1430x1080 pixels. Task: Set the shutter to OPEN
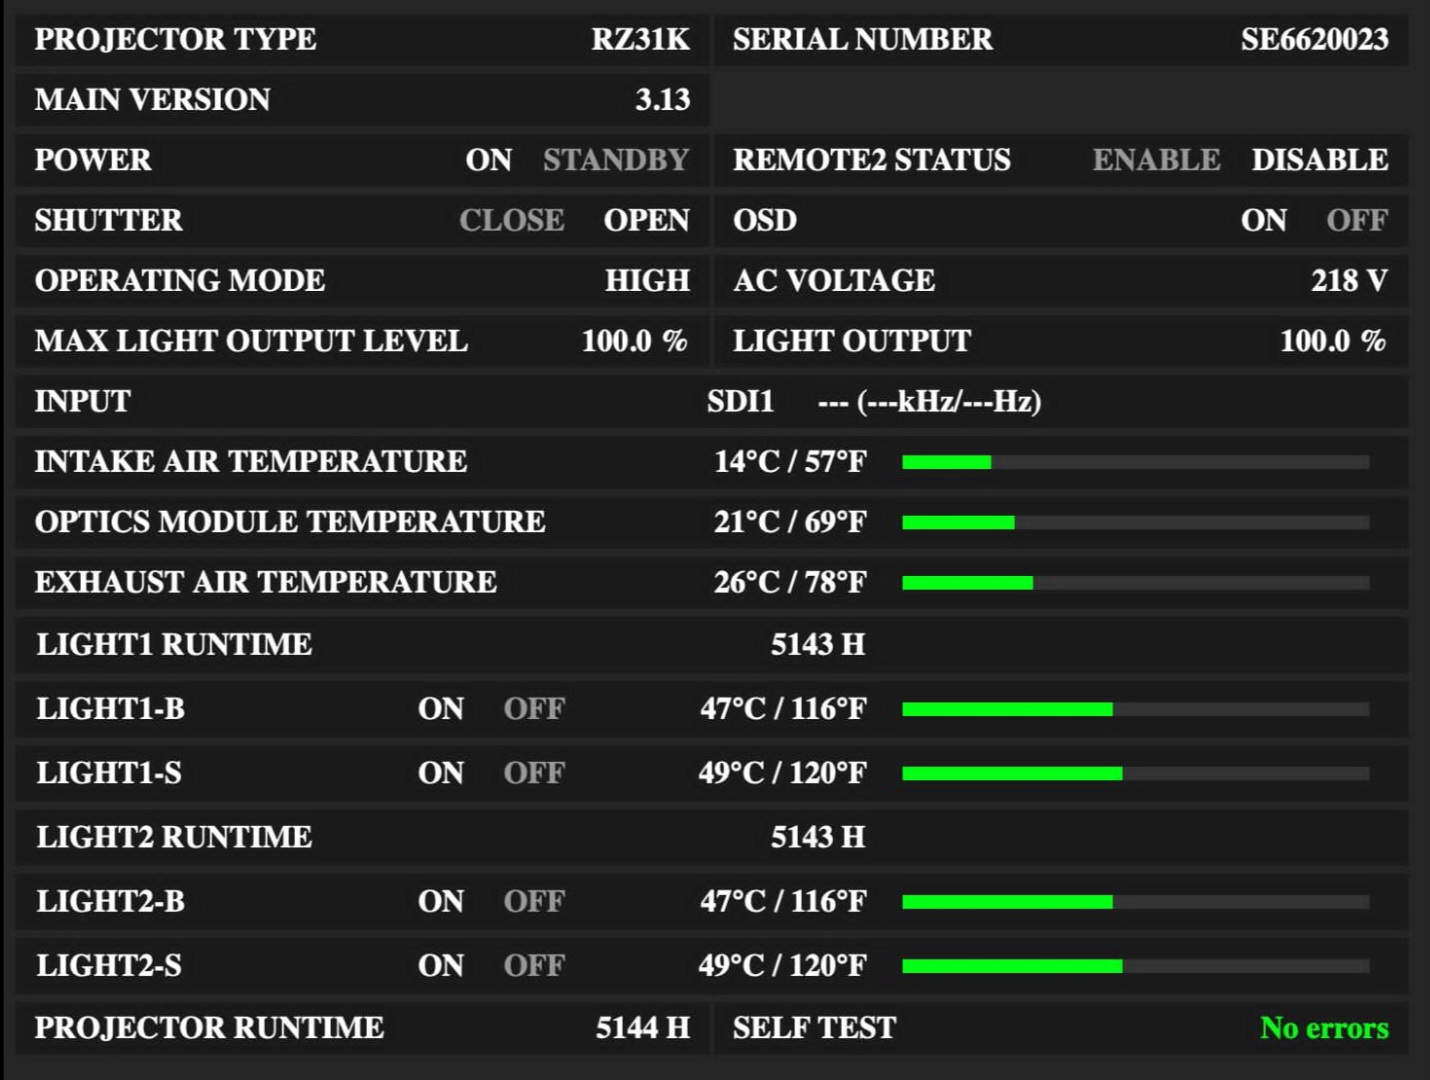coord(646,220)
